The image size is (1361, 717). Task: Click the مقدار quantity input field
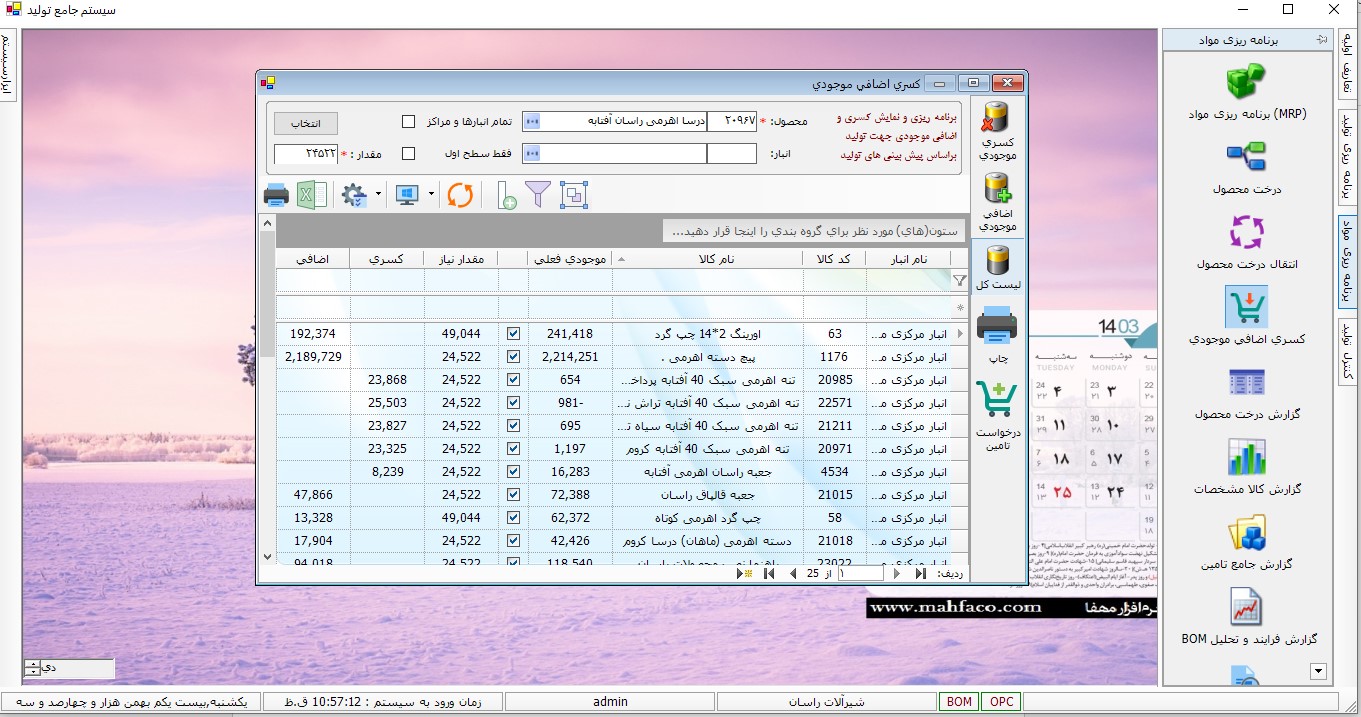point(305,154)
